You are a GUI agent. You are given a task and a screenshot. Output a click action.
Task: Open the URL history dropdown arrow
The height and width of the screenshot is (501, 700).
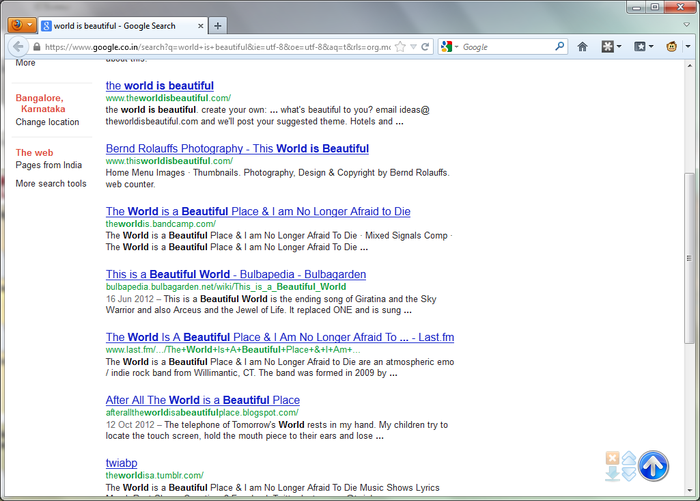point(413,47)
